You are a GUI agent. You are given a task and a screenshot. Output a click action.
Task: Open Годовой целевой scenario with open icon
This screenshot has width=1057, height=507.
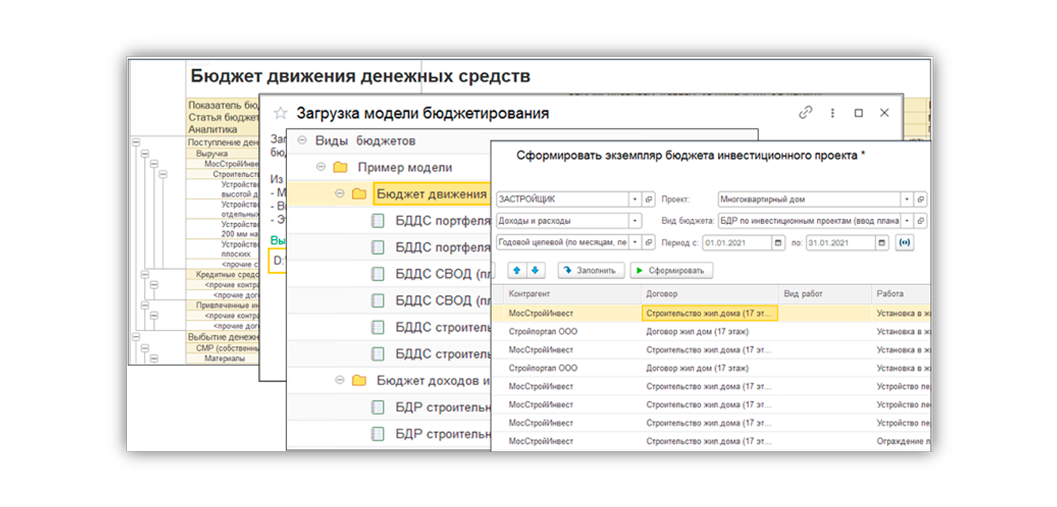[x=648, y=242]
